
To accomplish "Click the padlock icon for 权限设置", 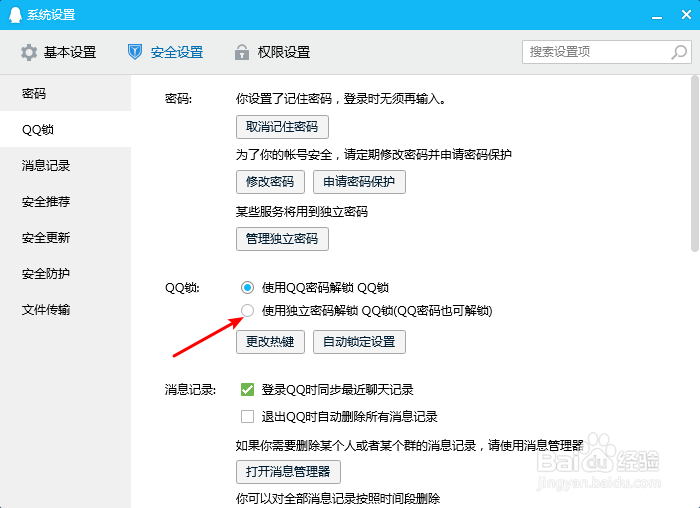I will [242, 52].
